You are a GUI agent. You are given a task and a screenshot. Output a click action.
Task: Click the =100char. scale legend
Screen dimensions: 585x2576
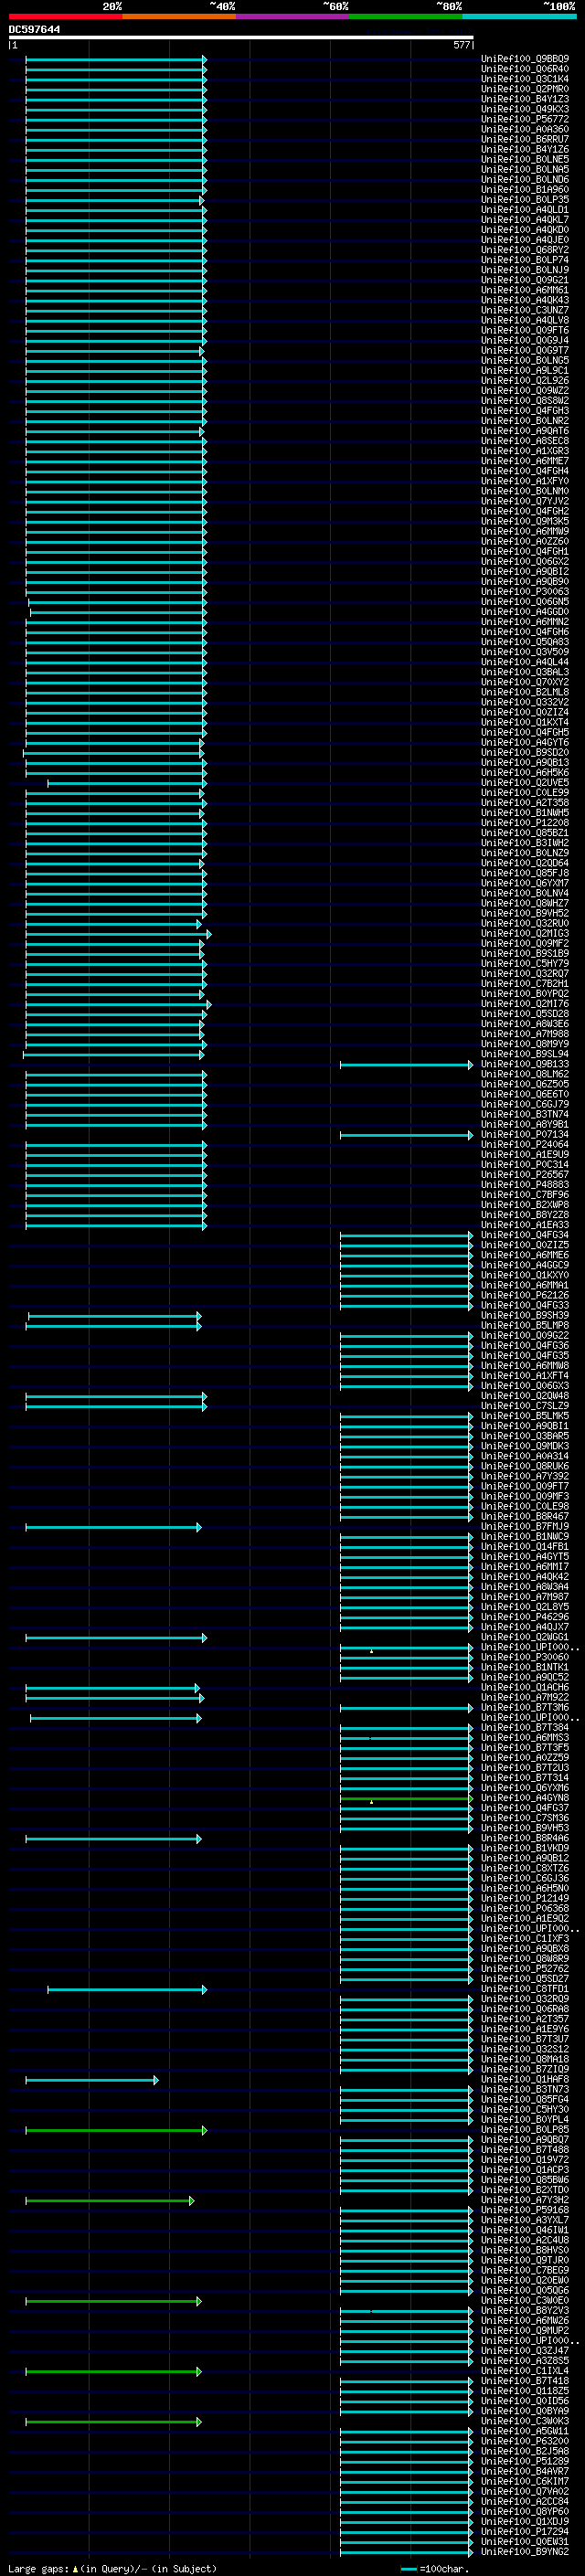click(434, 2569)
